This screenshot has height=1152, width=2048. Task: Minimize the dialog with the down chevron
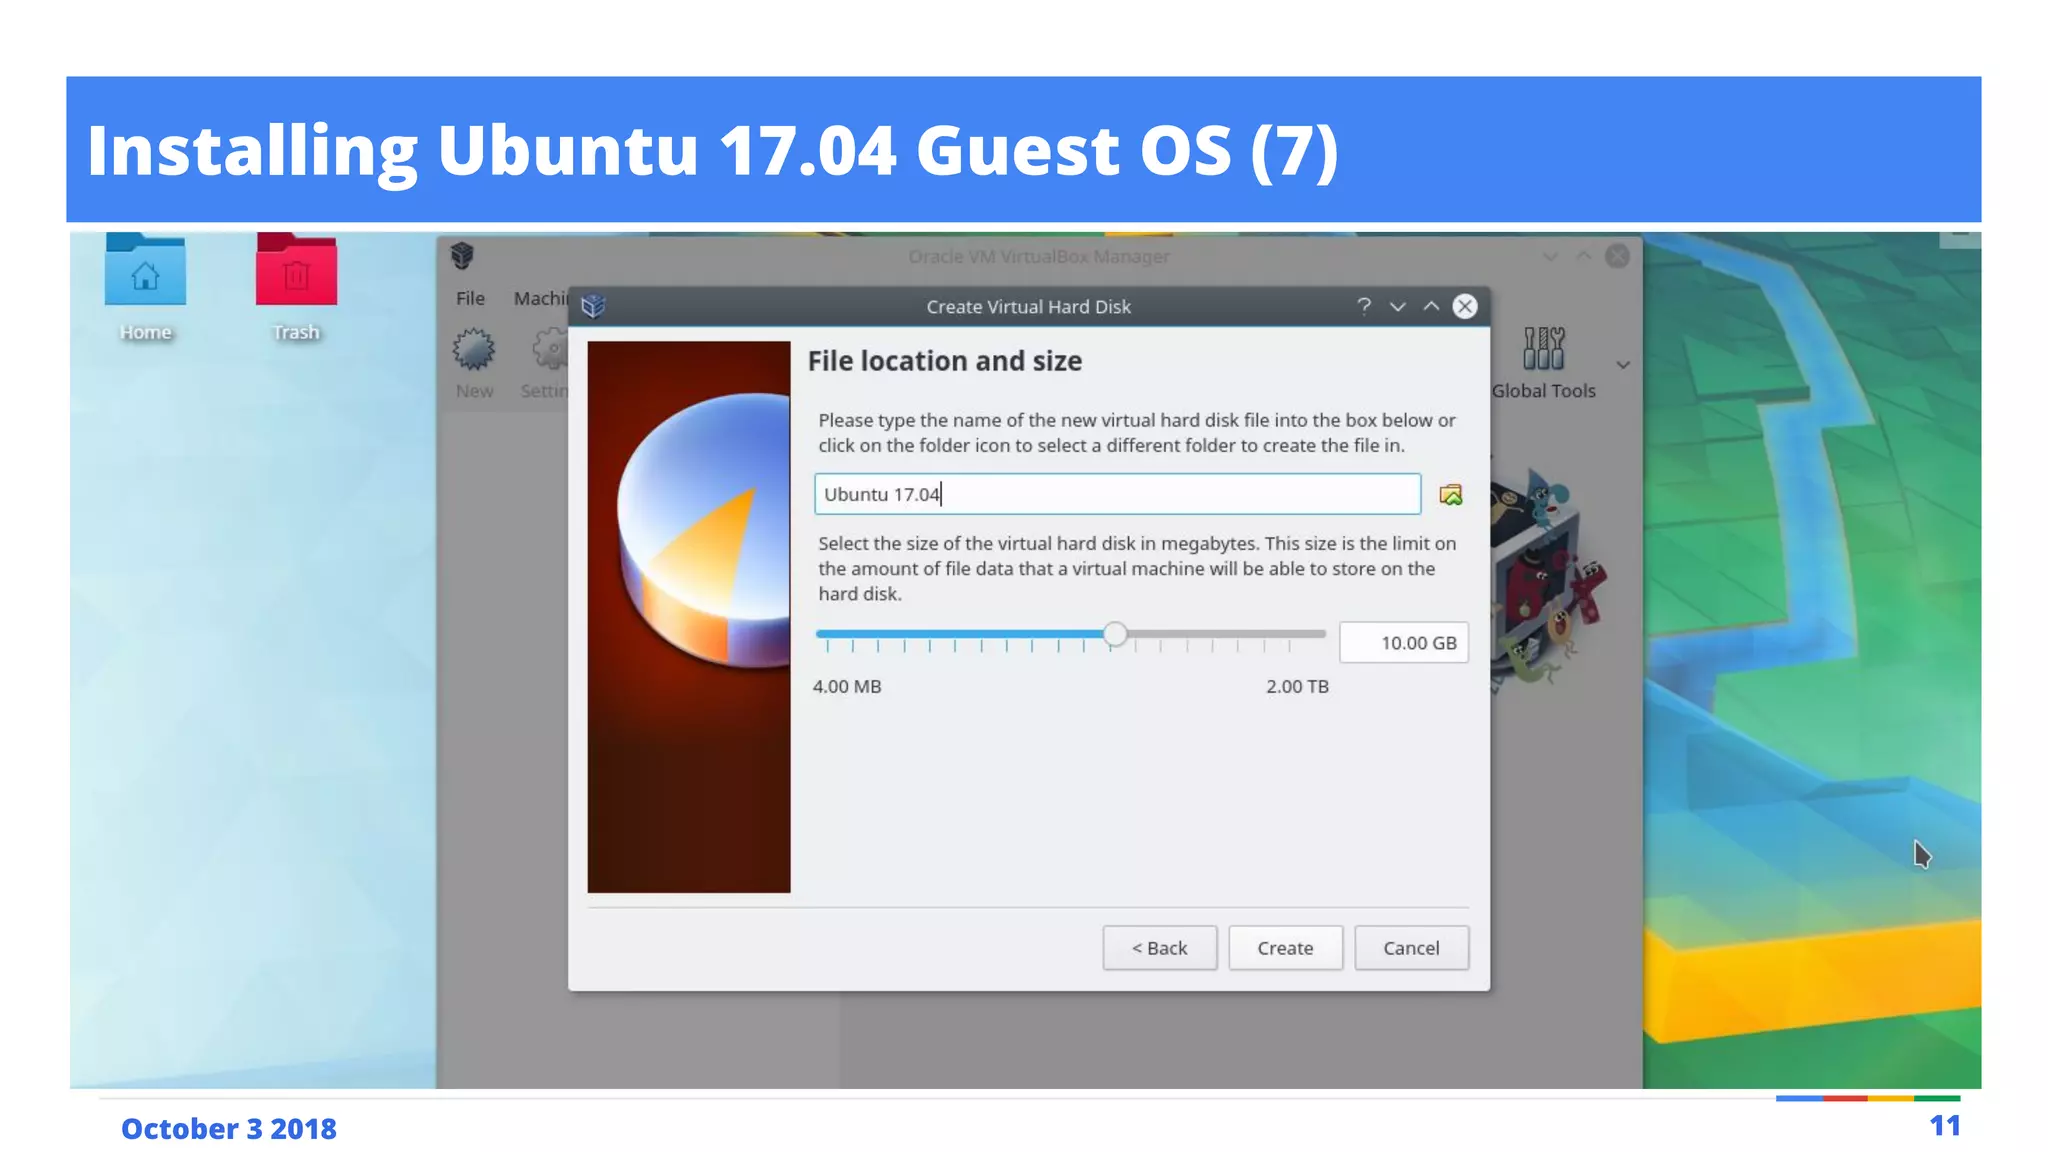(x=1398, y=306)
